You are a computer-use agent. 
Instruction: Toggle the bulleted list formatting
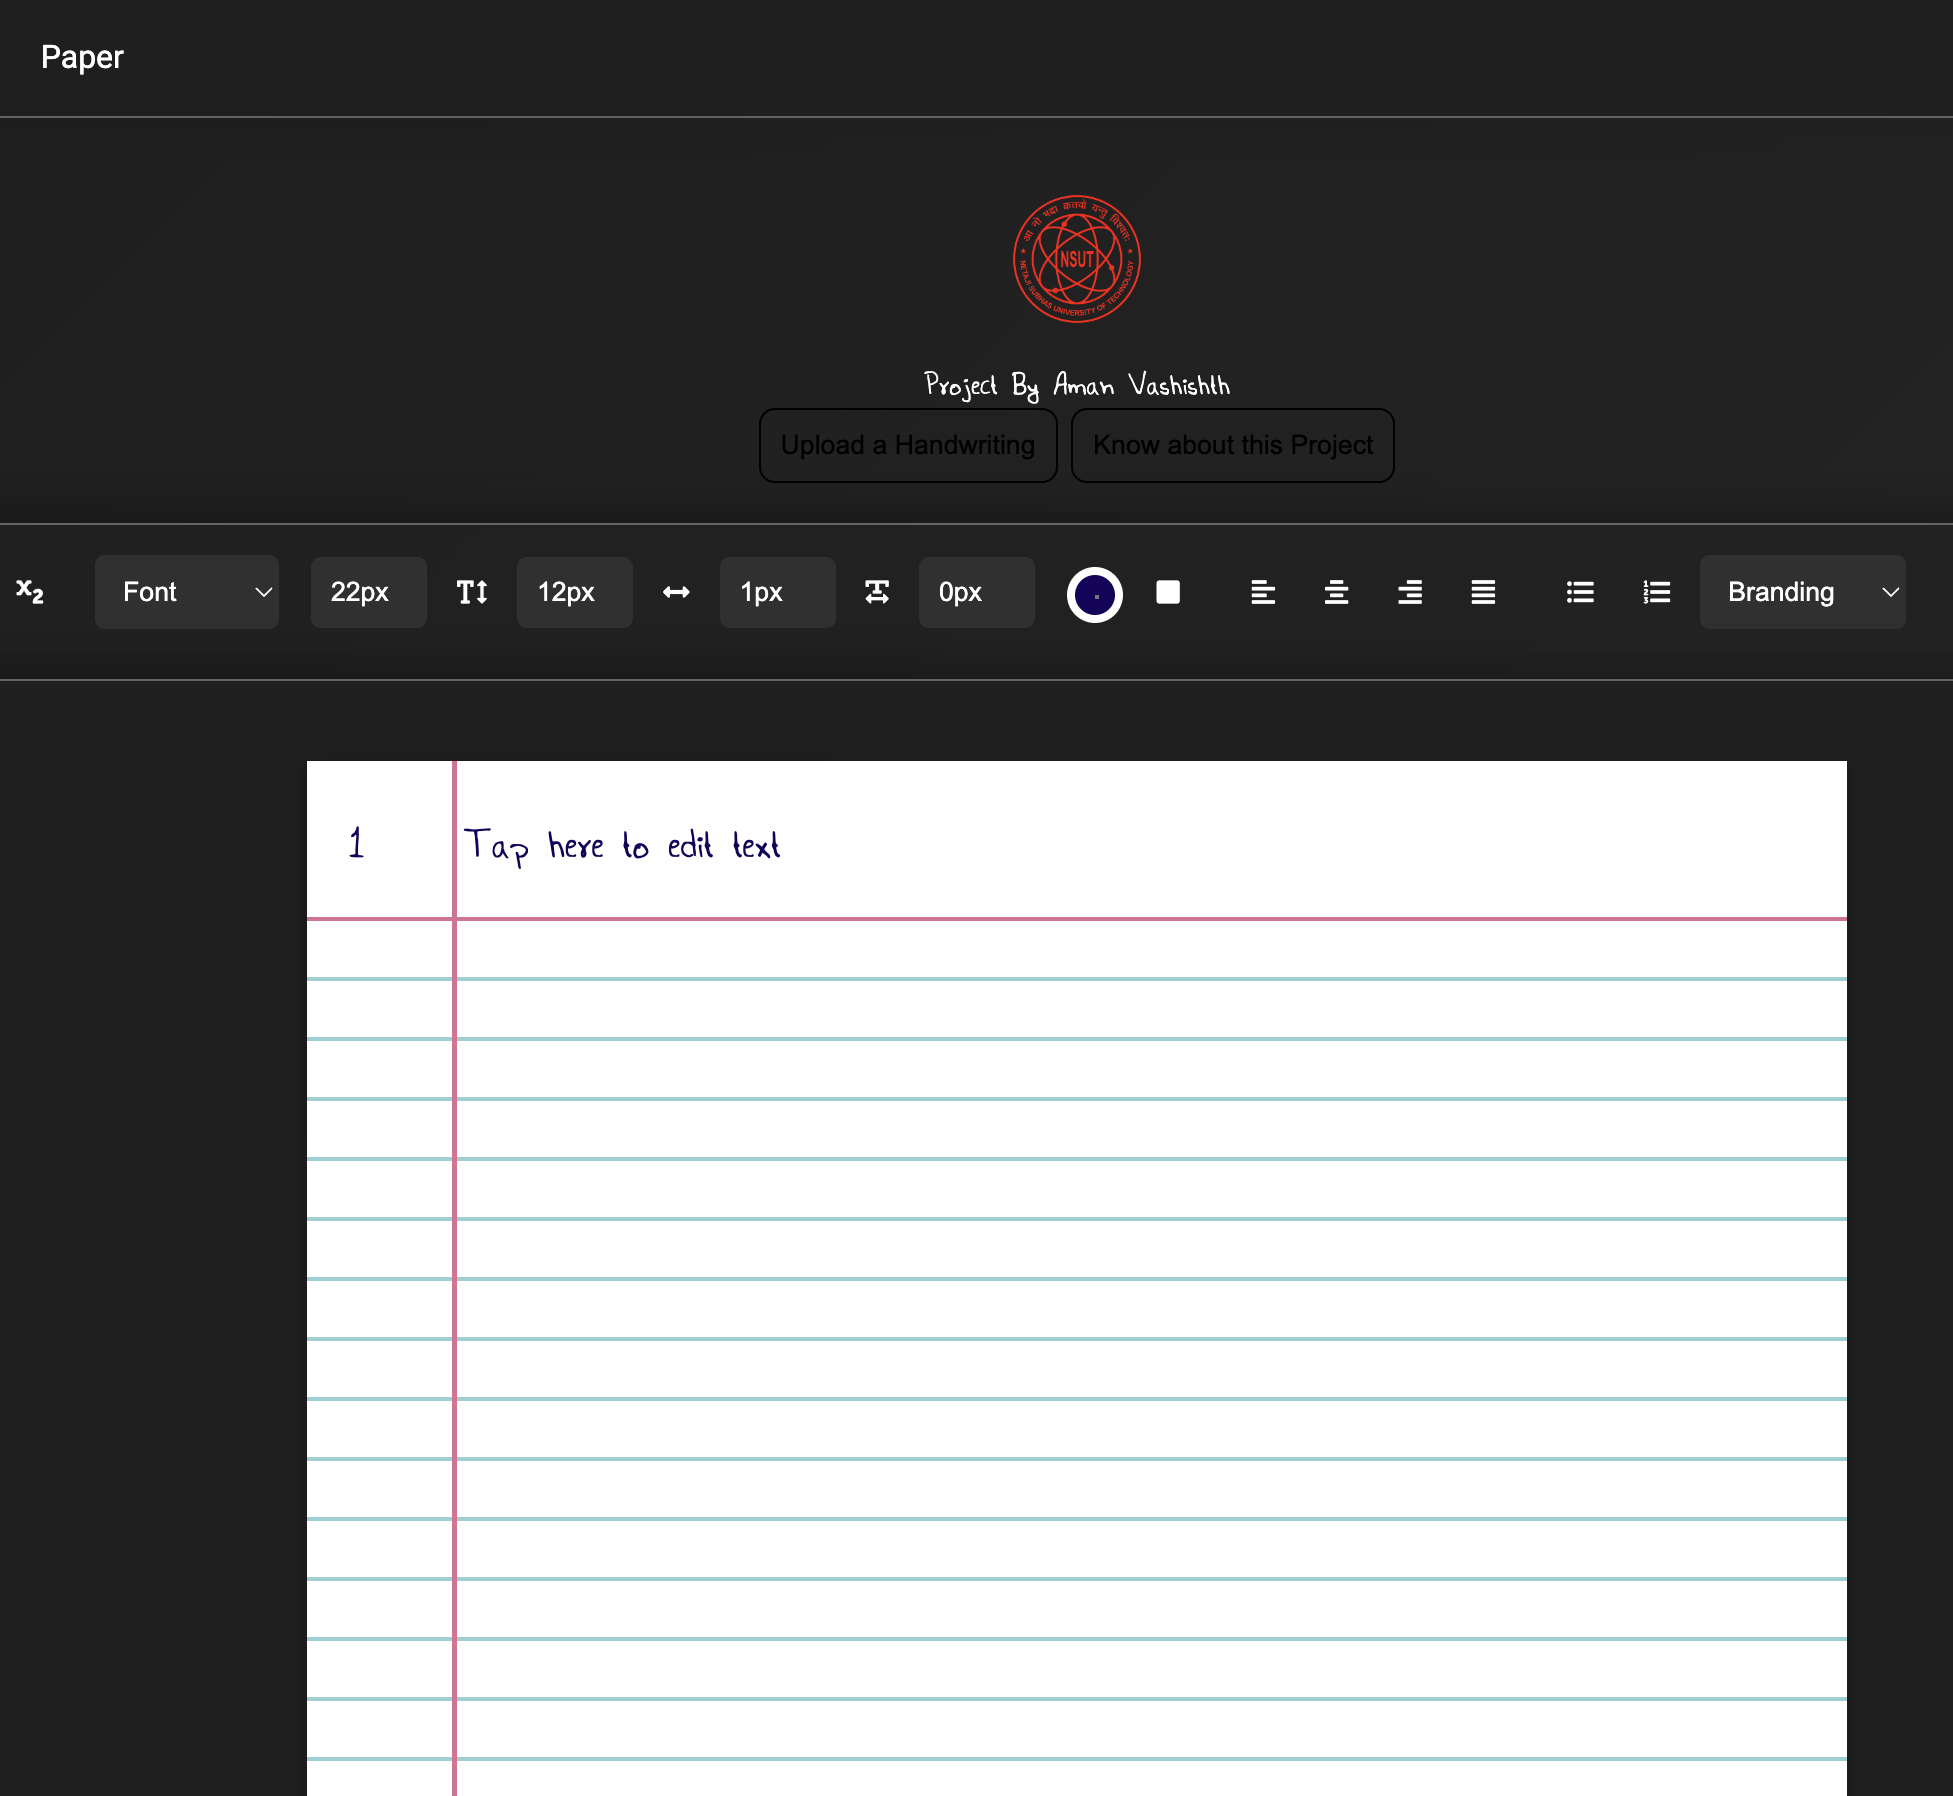point(1580,592)
